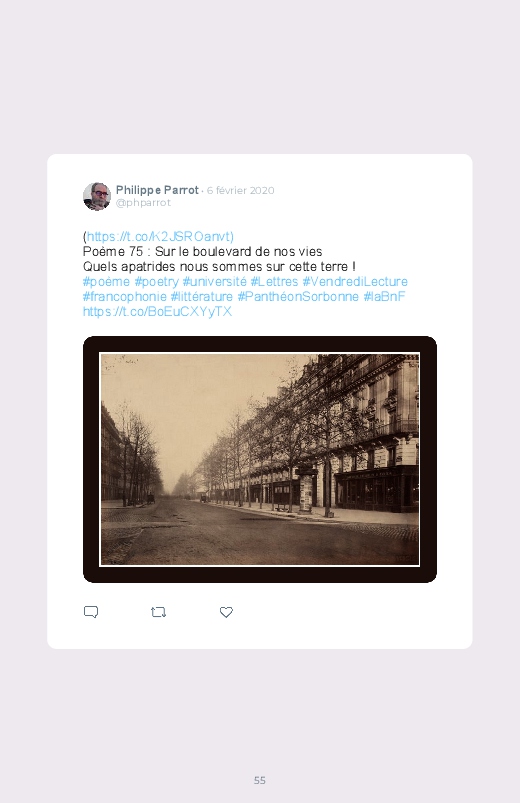Follow the t.co/K2JSROanvt link

pos(158,237)
